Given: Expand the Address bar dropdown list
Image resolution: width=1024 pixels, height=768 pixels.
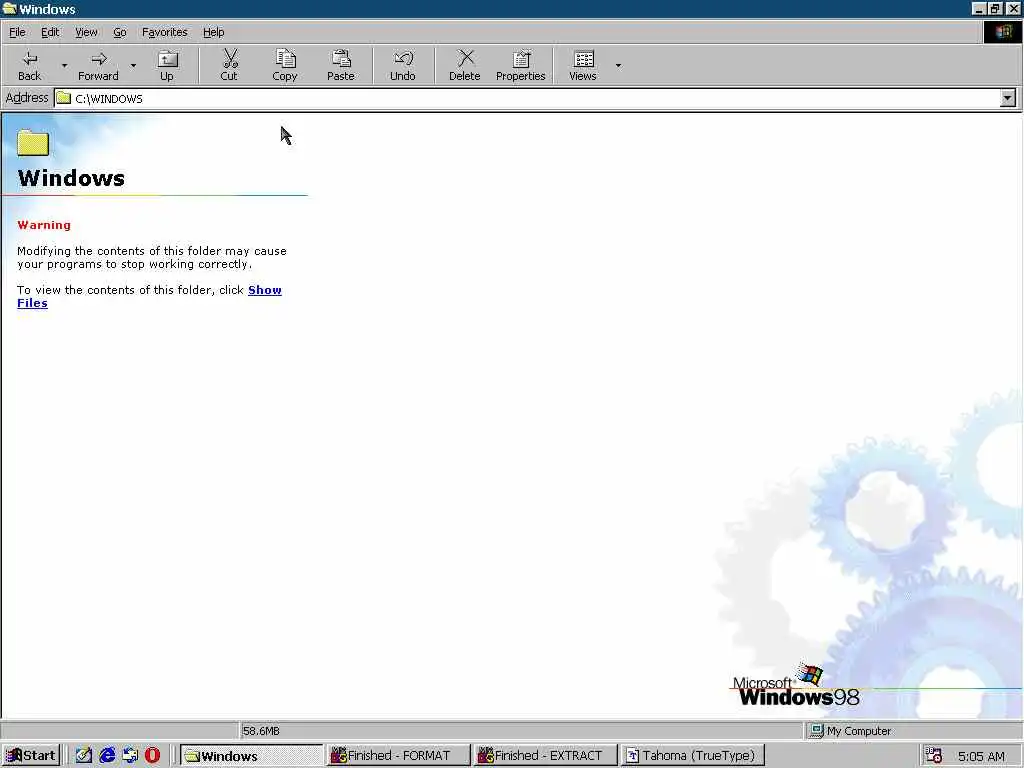Looking at the screenshot, I should point(1008,99).
